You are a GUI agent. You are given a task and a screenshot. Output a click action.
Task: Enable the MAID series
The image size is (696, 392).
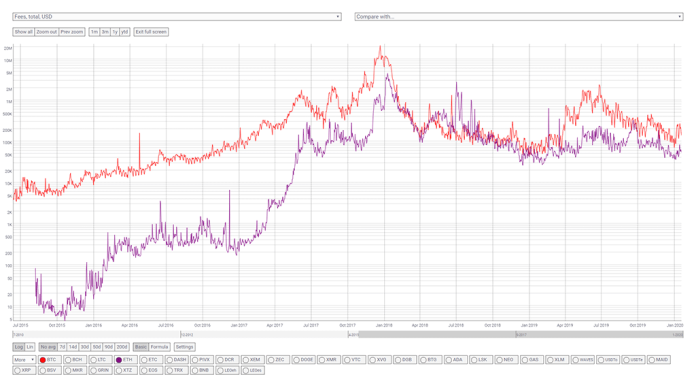pyautogui.click(x=658, y=360)
